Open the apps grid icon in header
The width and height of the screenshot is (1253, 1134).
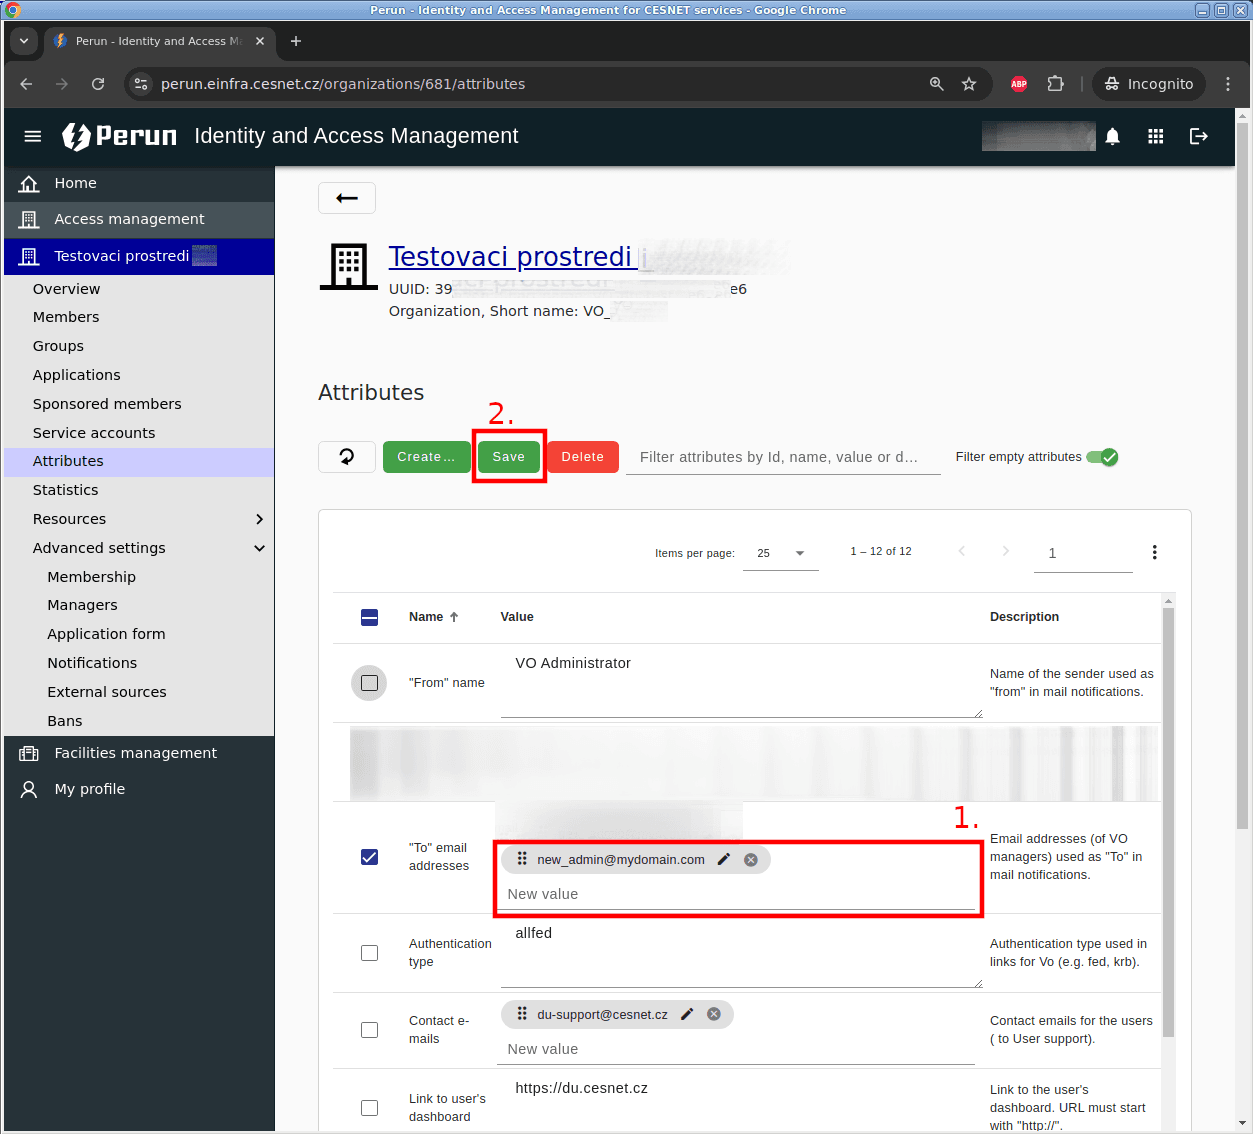click(x=1155, y=137)
